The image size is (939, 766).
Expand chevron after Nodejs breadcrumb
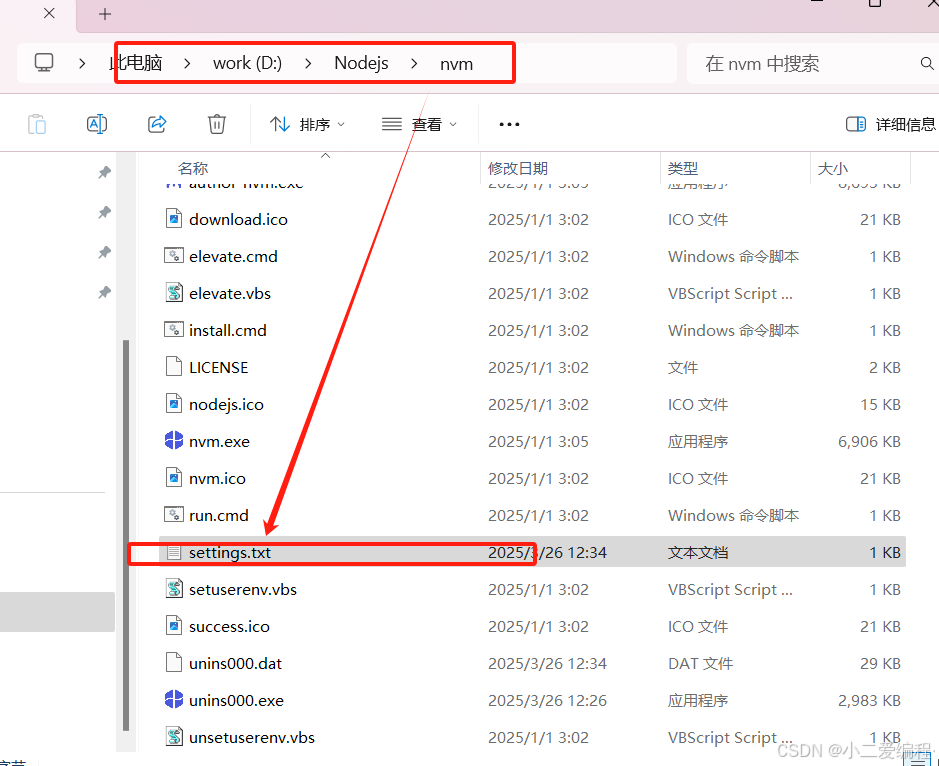pyautogui.click(x=414, y=63)
